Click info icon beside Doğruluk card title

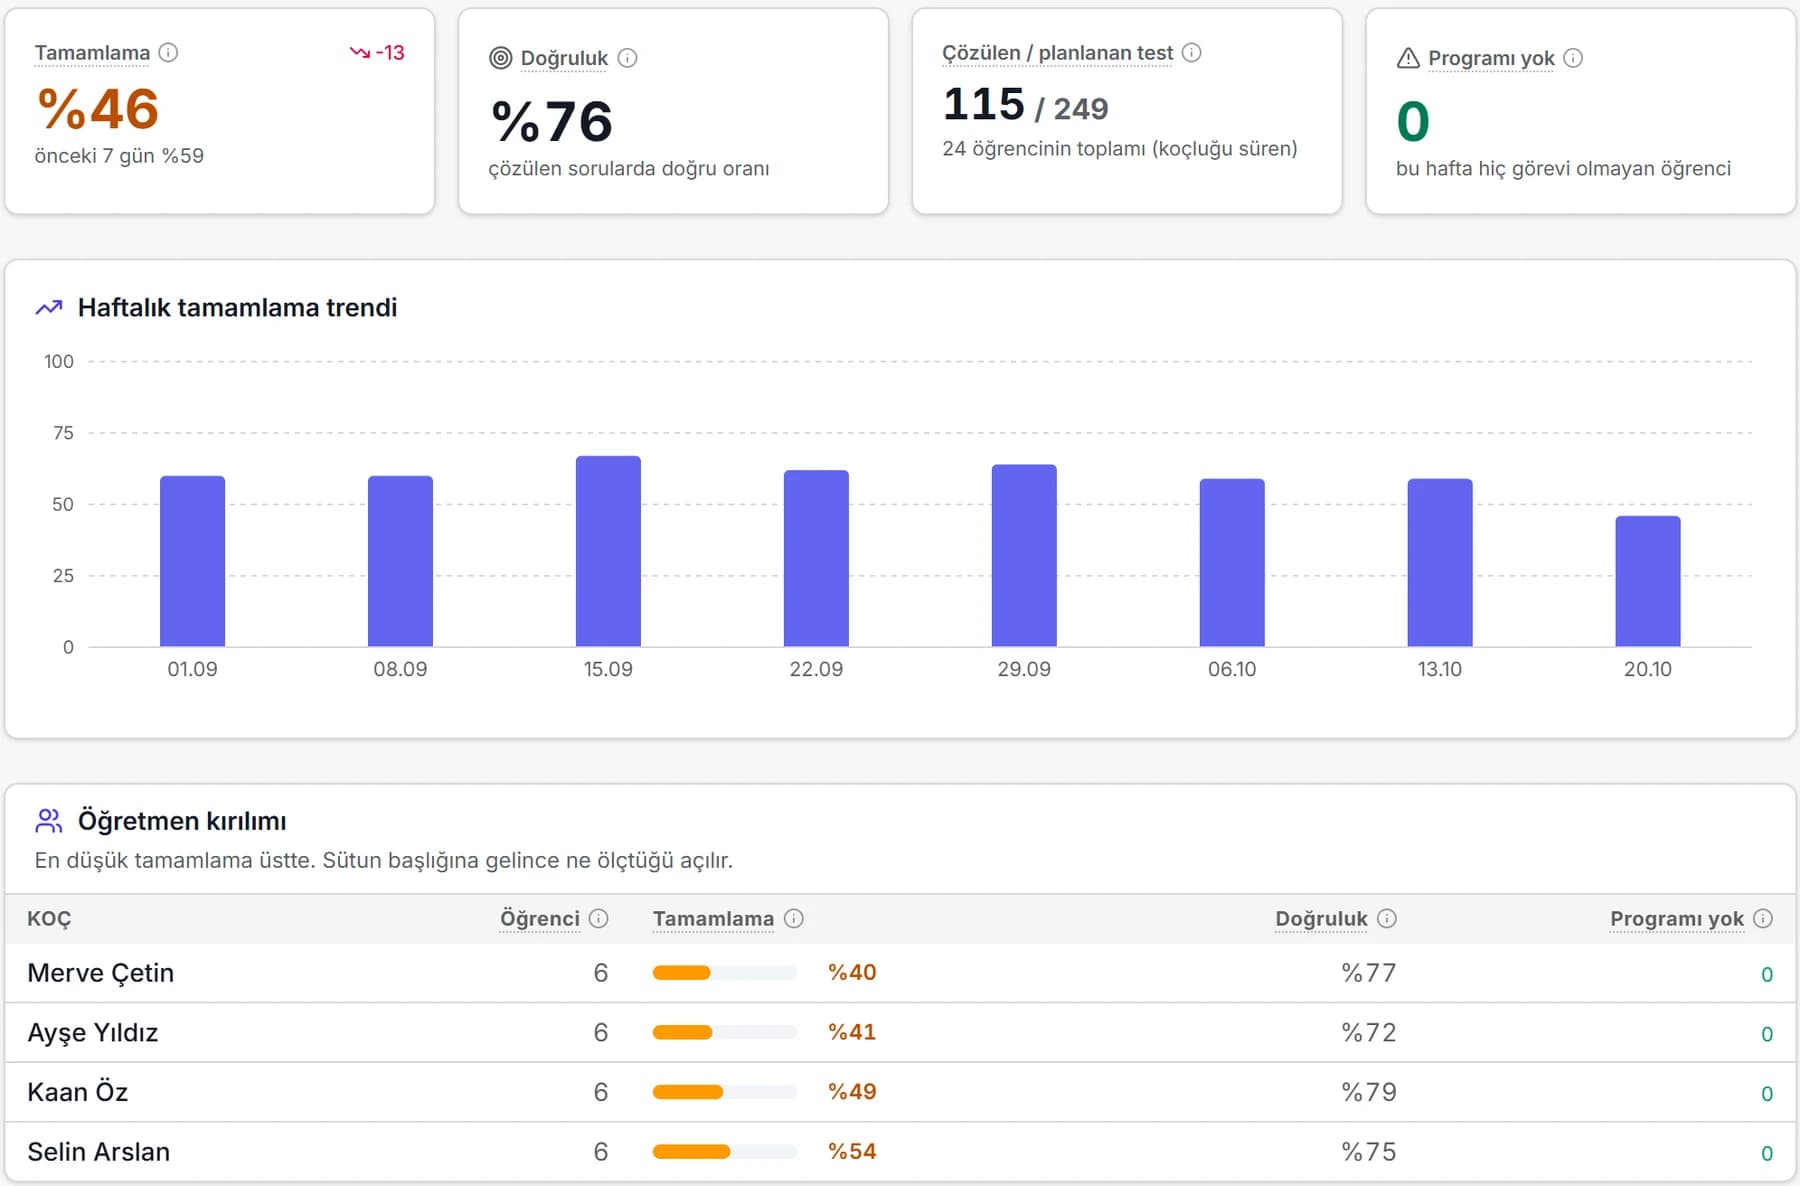click(x=627, y=58)
